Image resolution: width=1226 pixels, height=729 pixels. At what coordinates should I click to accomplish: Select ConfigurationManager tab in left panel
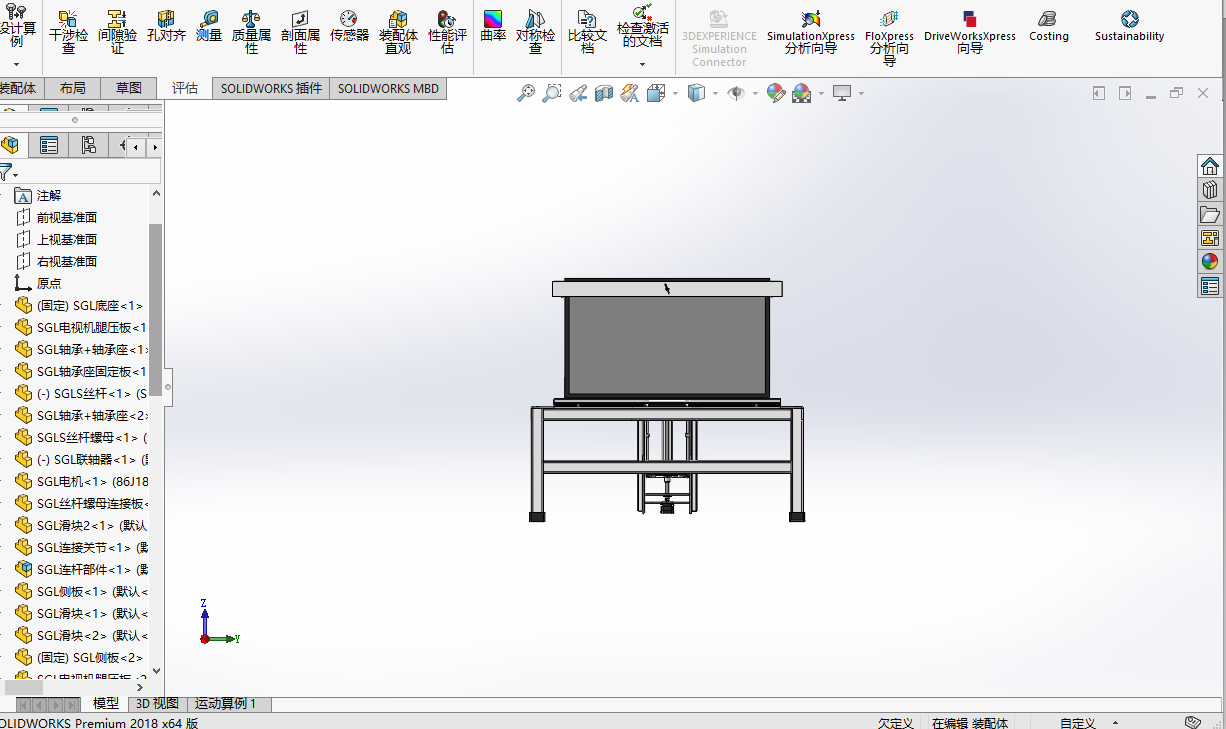pos(88,145)
